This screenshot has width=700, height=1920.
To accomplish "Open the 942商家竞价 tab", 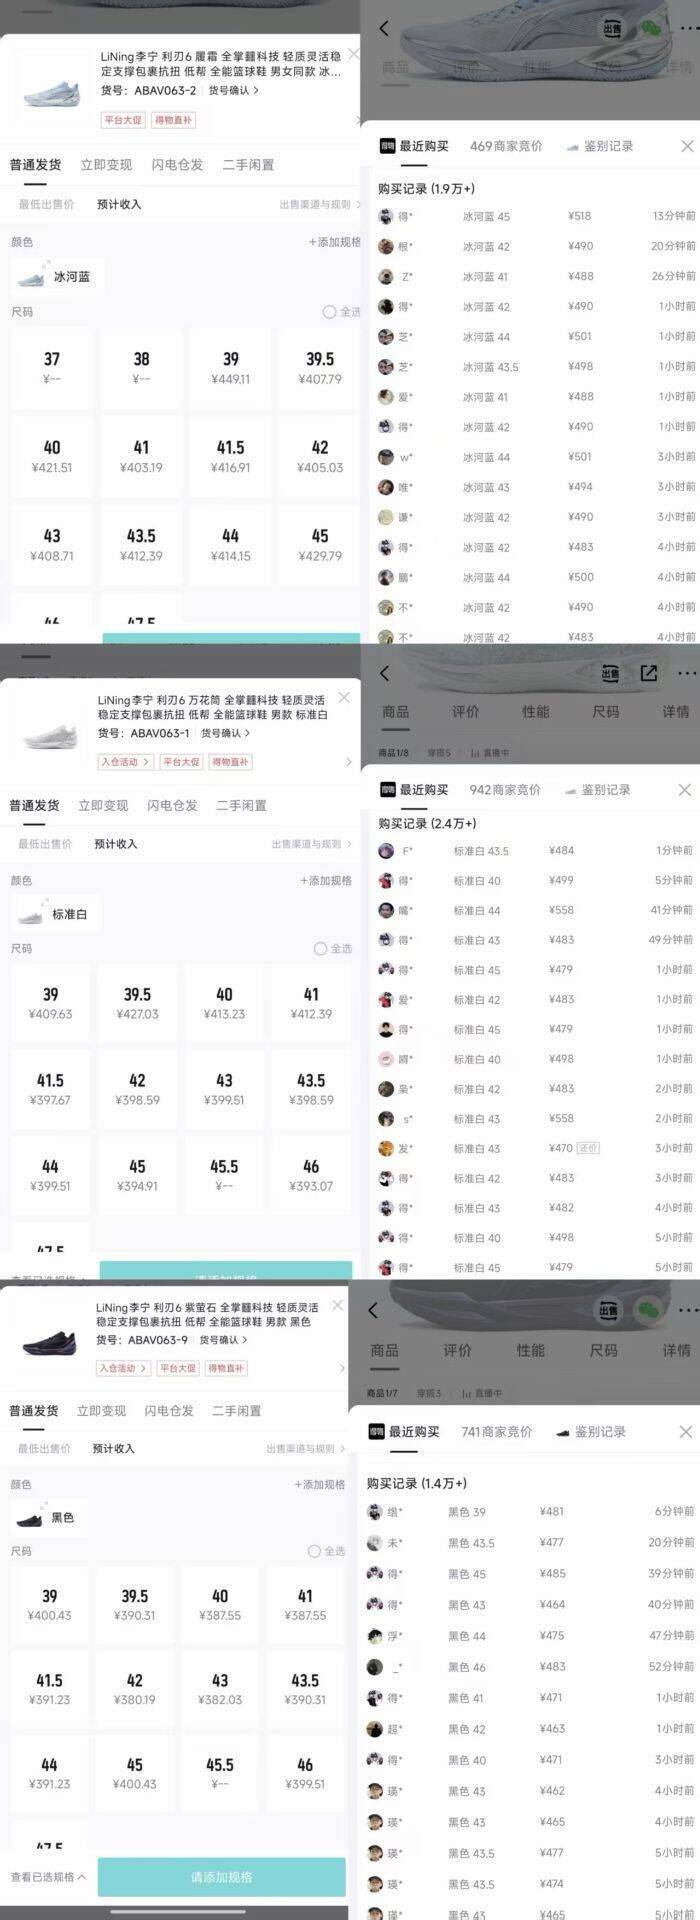I will coord(505,789).
